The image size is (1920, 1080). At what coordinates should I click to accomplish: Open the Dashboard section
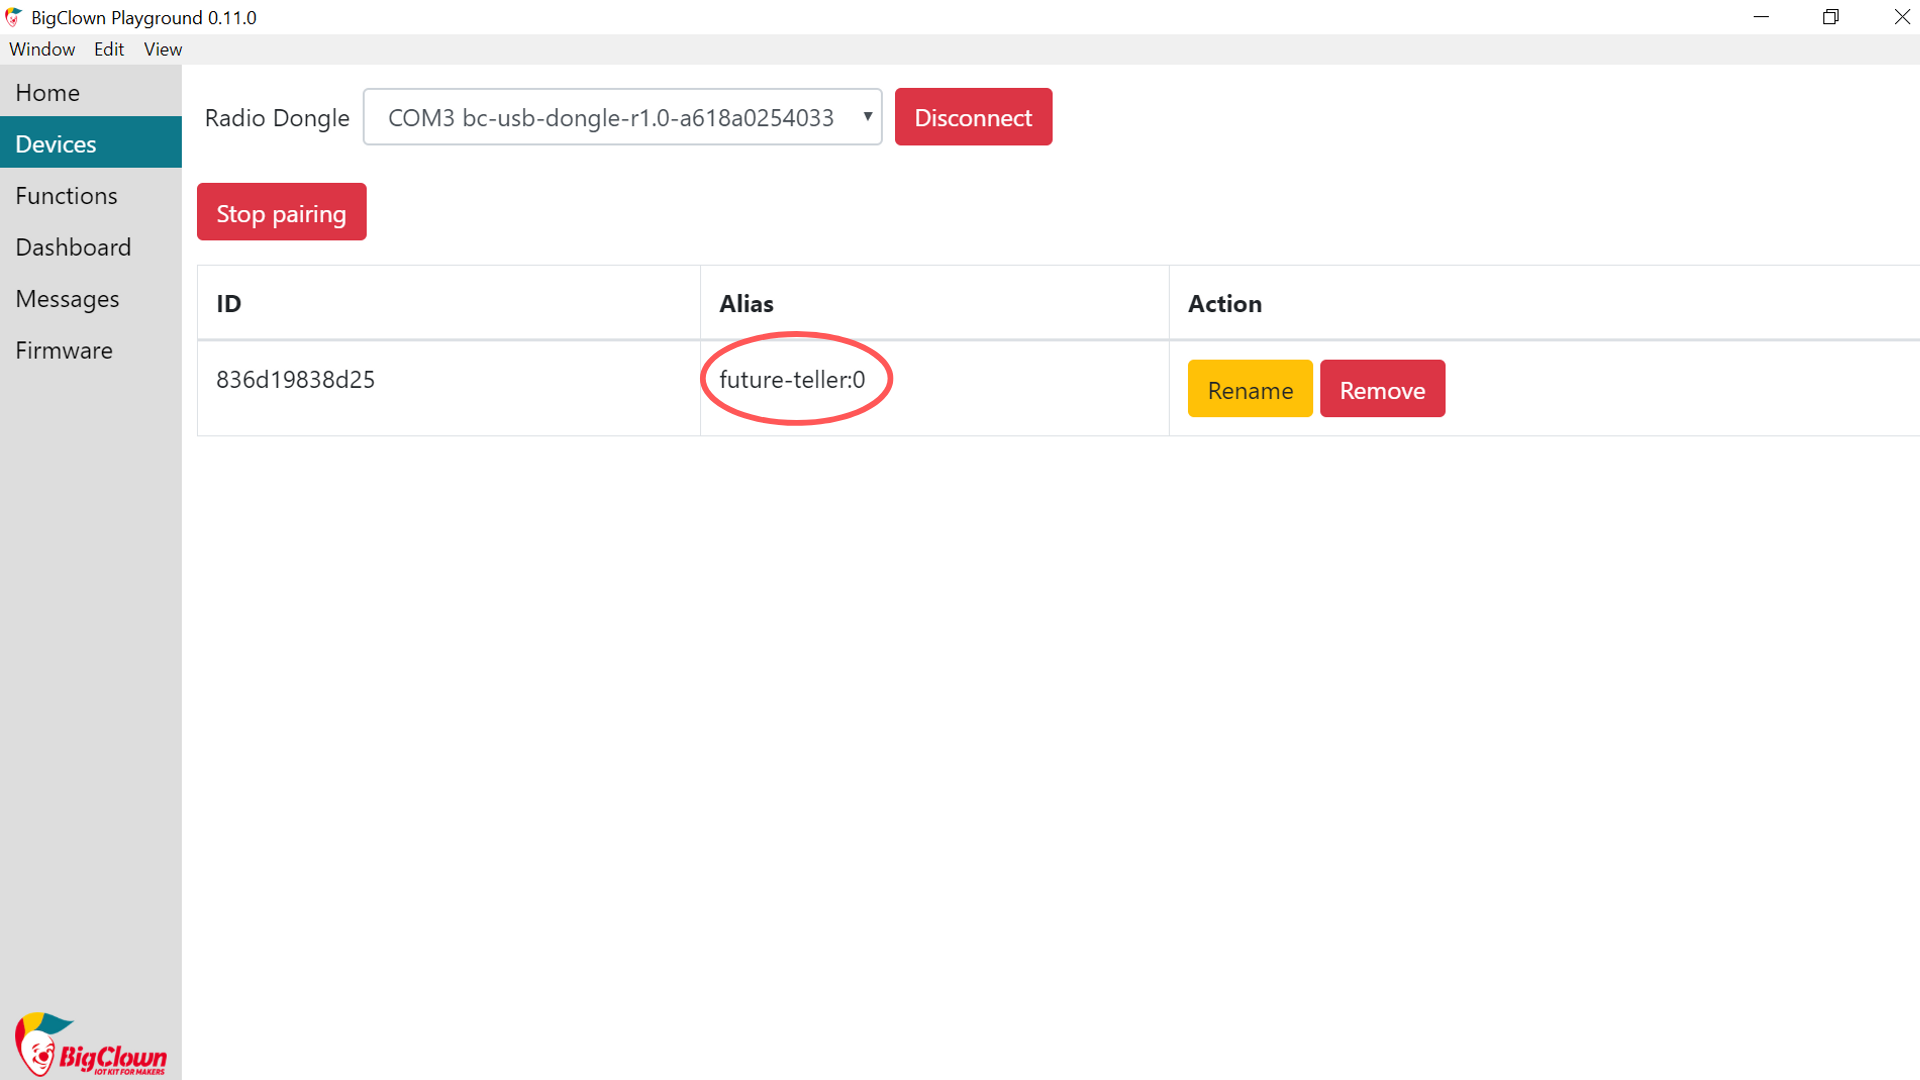90,247
